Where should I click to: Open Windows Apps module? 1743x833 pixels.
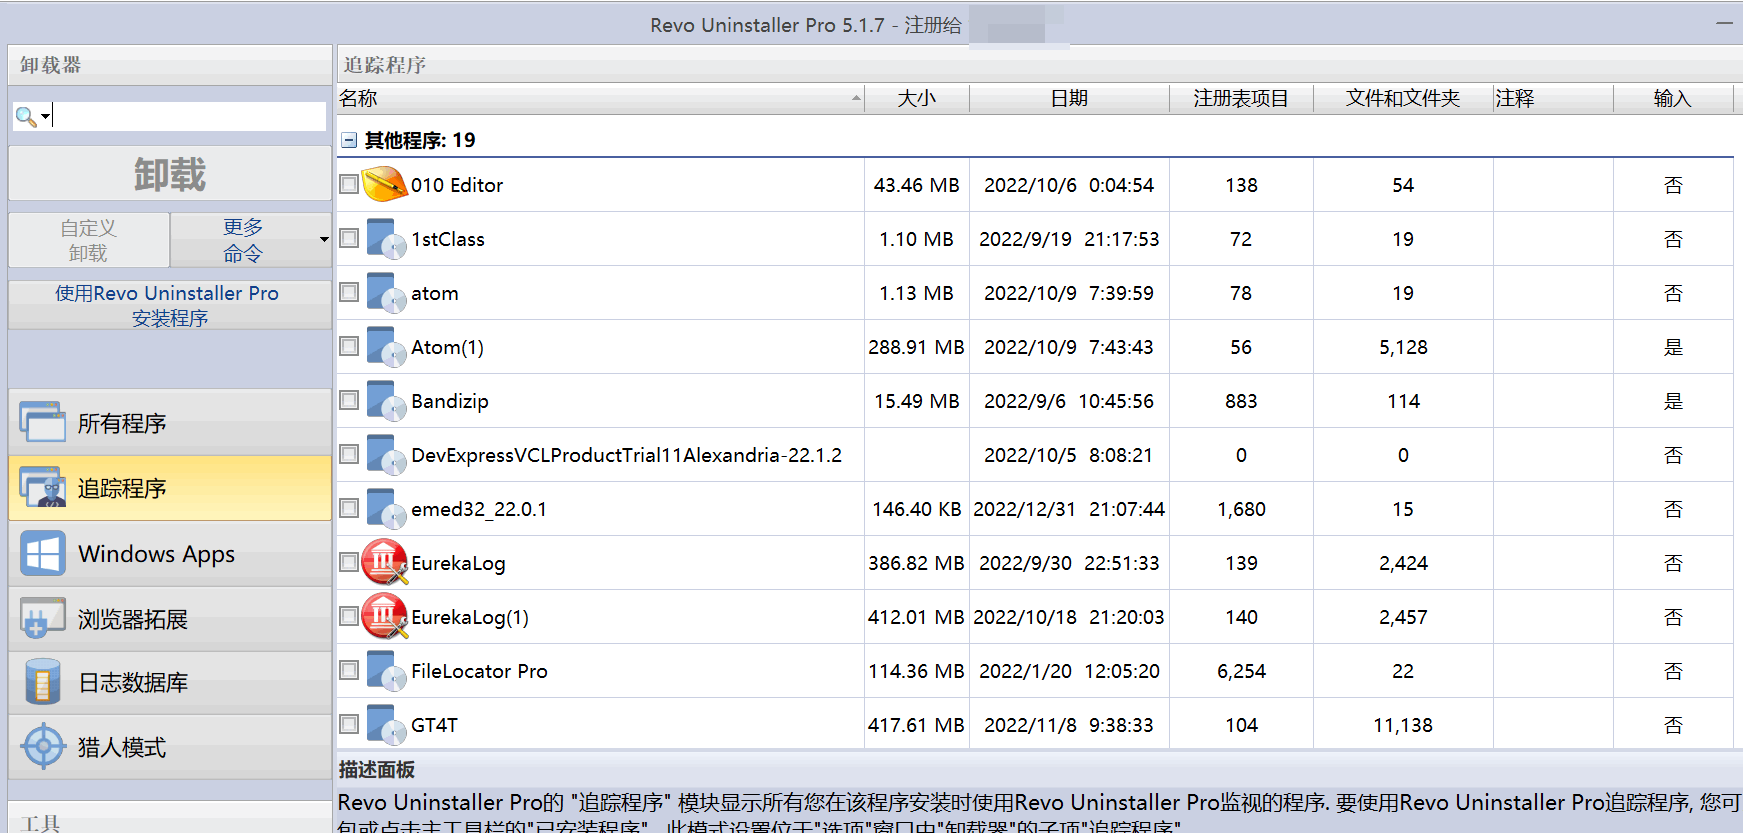click(170, 554)
